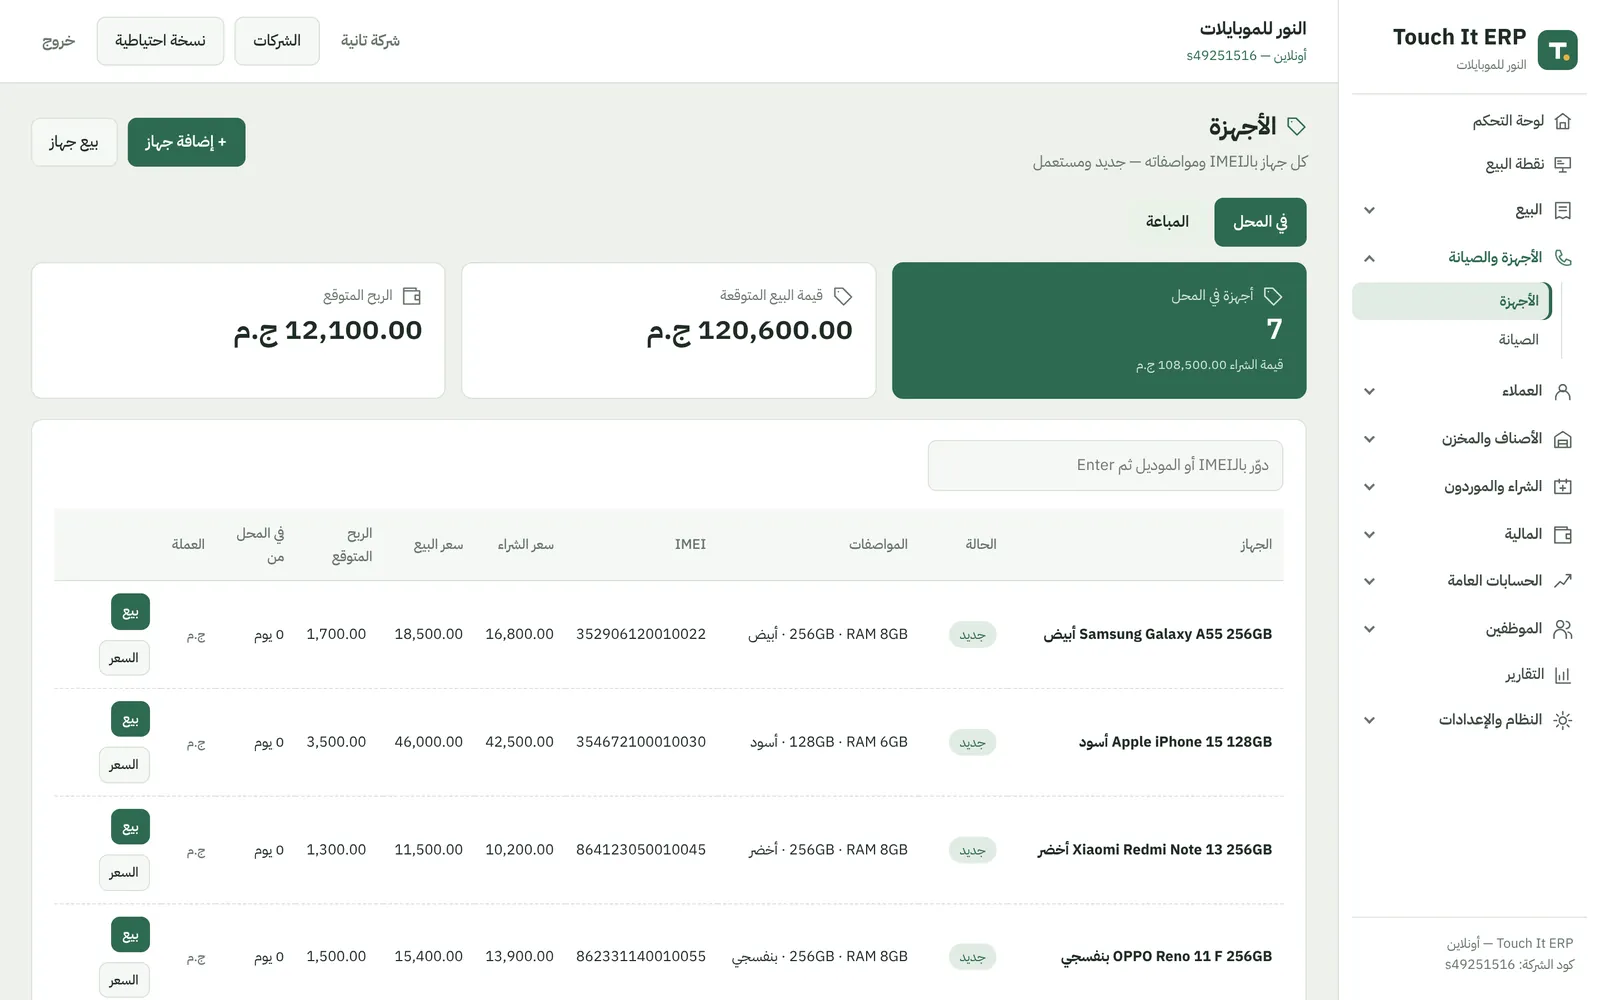The width and height of the screenshot is (1600, 1000).
Task: Click the people icon beside الموظفين
Action: click(x=1563, y=629)
